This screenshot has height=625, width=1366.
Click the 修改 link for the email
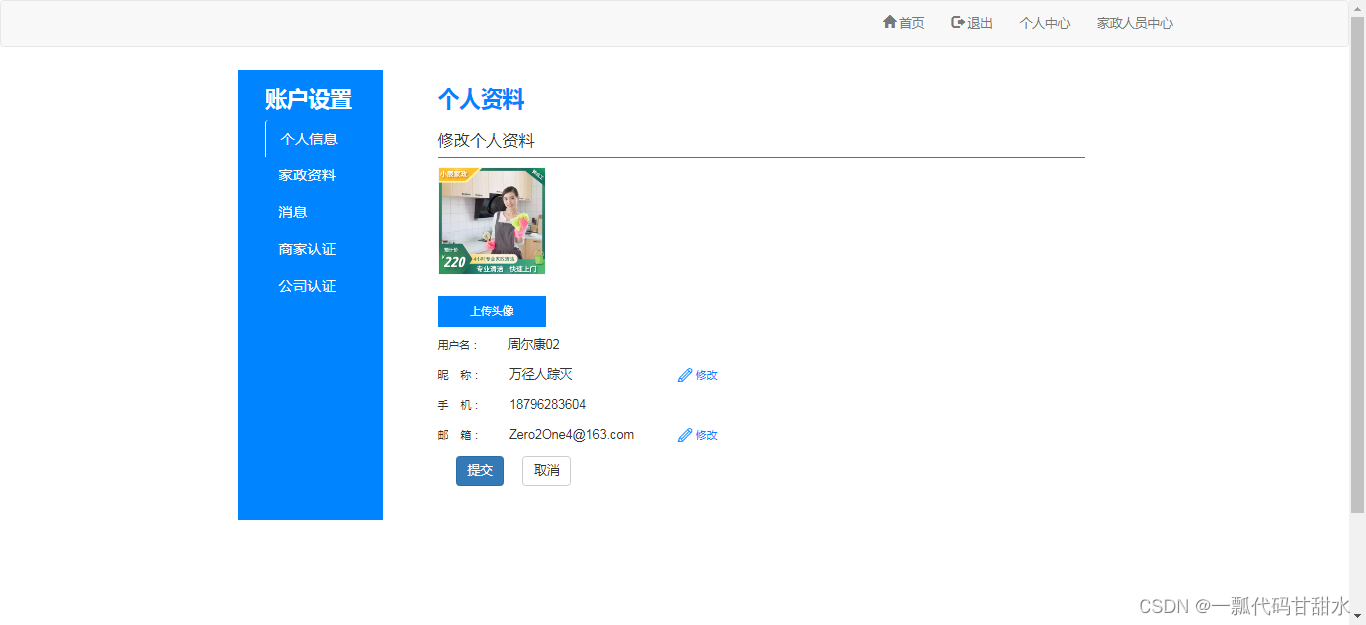click(707, 436)
